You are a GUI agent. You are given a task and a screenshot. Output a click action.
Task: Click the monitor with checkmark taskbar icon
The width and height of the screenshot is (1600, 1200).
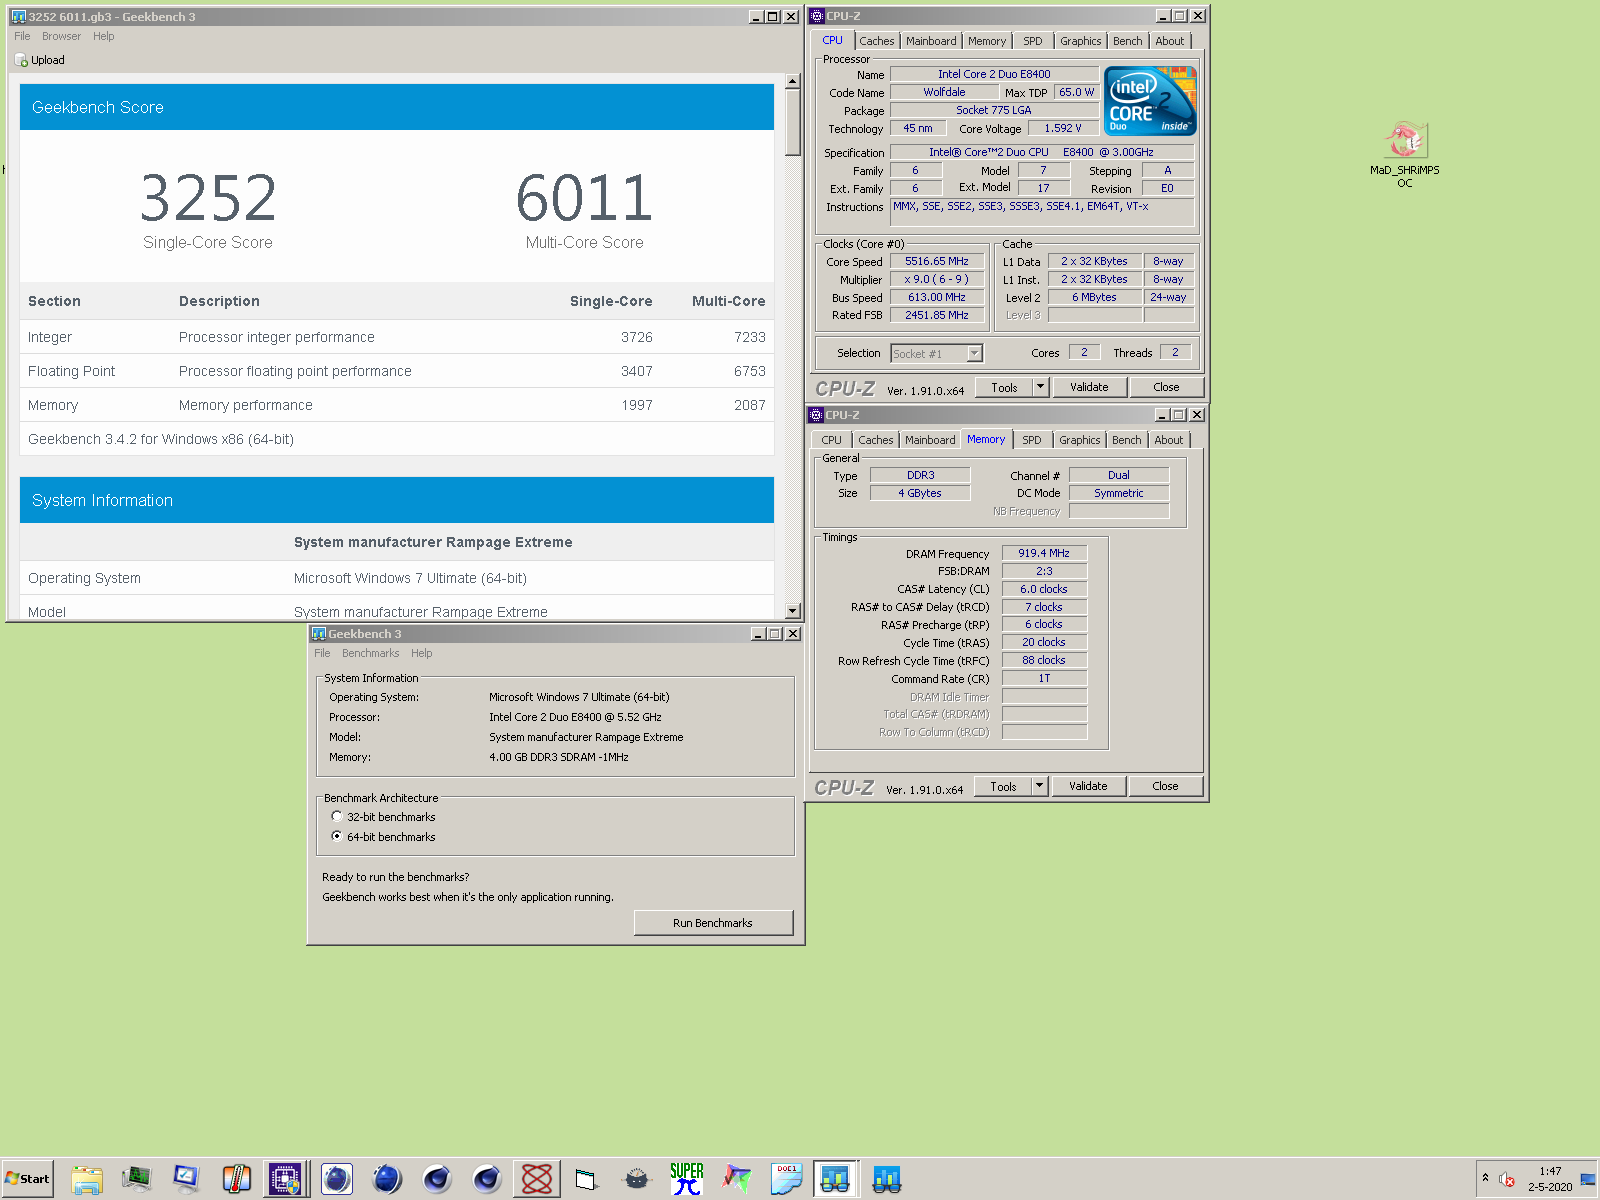point(187,1179)
